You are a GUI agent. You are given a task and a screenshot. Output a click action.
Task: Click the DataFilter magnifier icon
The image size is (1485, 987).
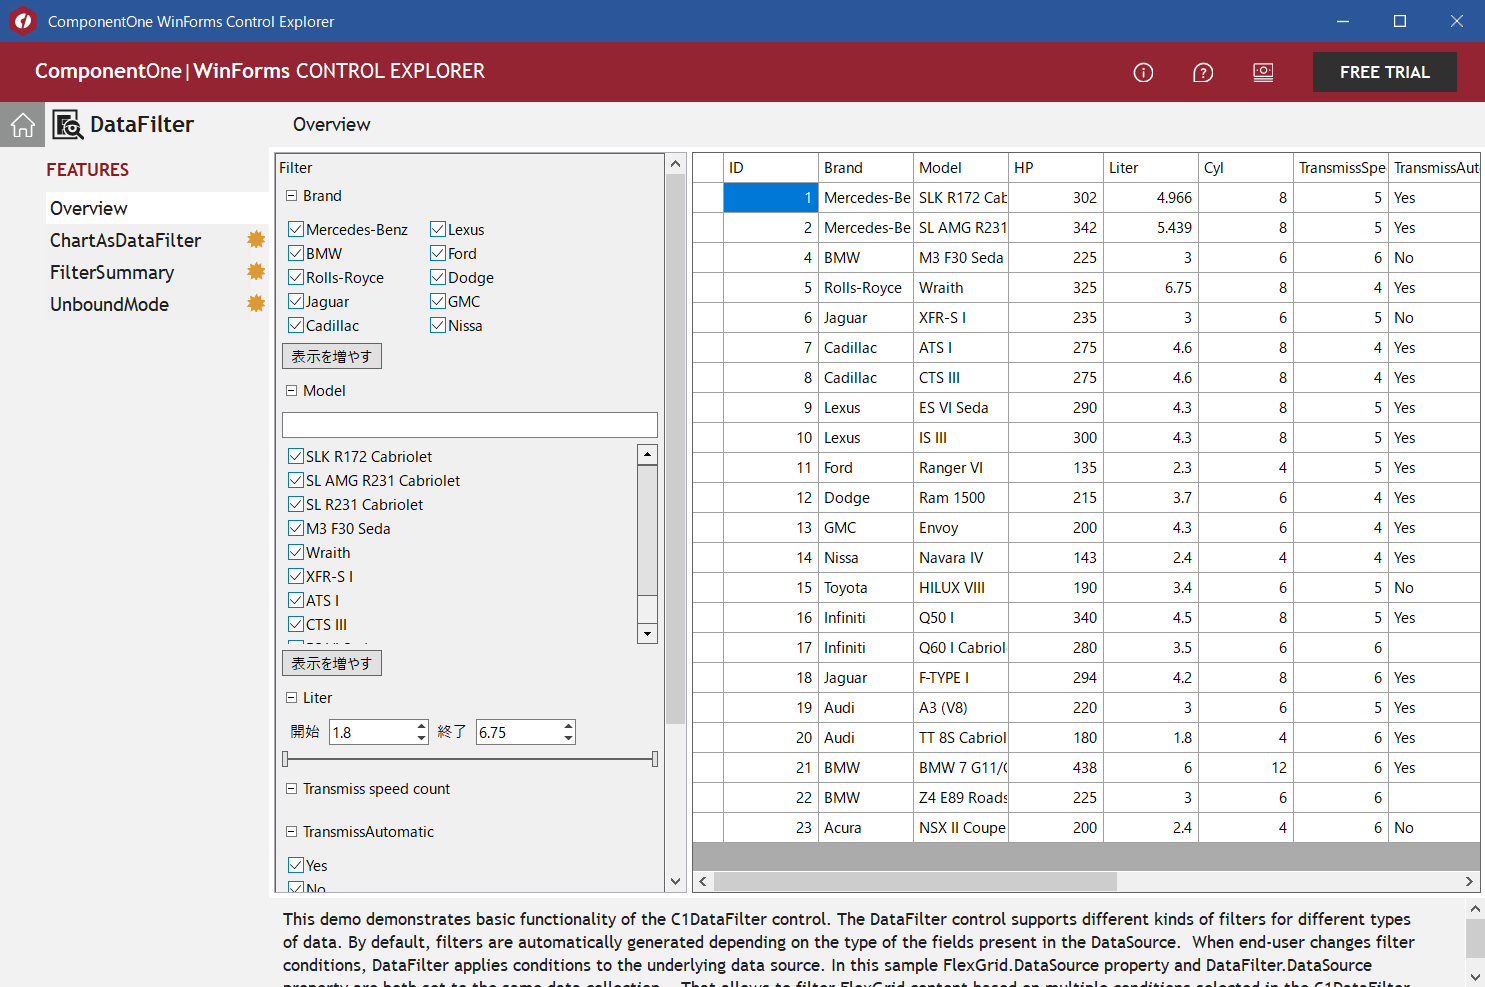coord(68,125)
